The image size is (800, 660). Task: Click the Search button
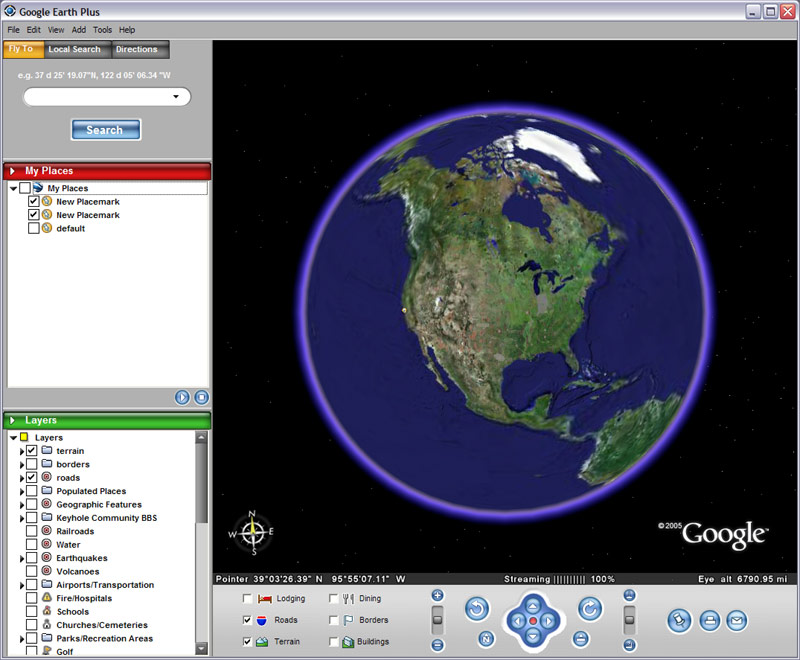pyautogui.click(x=105, y=130)
